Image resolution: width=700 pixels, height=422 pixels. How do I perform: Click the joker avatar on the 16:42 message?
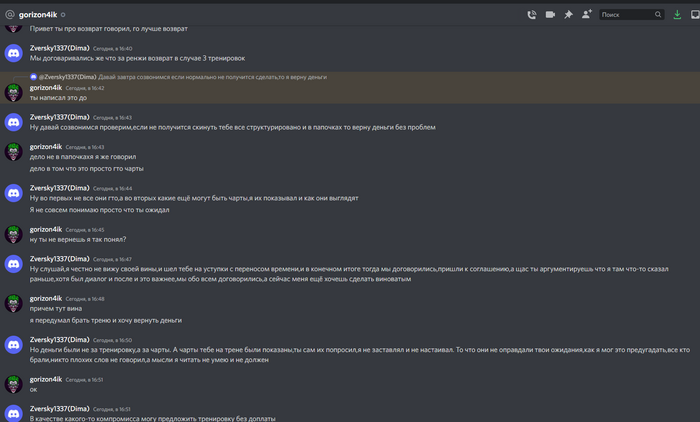[x=13, y=92]
